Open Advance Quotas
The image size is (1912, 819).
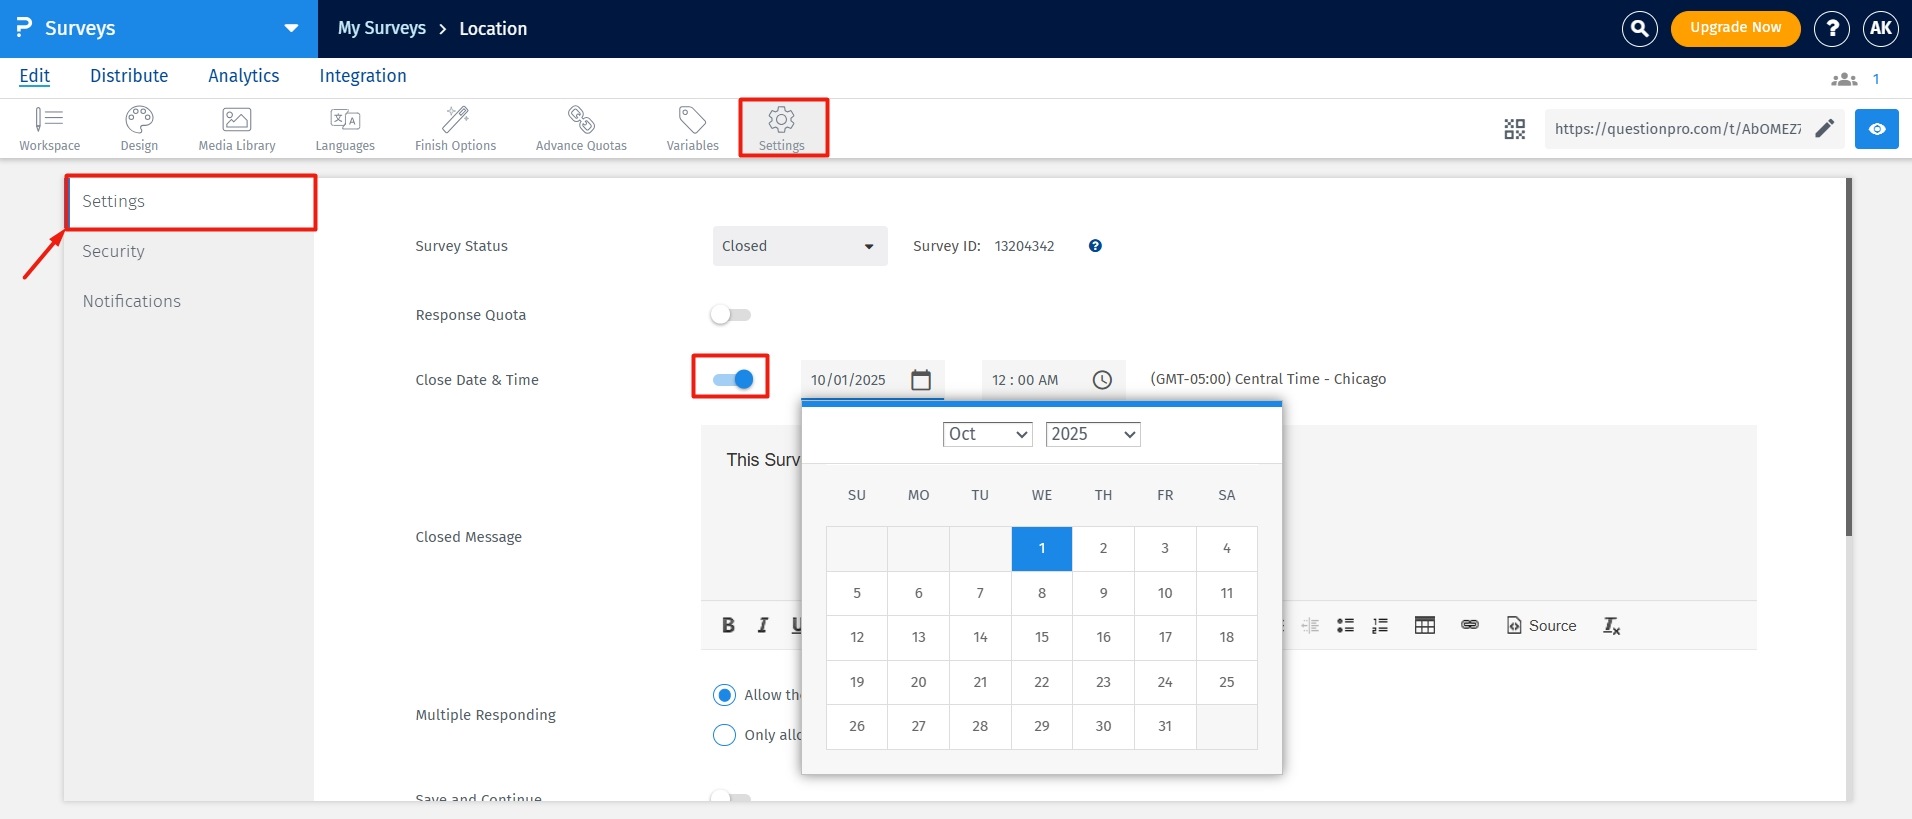point(581,129)
